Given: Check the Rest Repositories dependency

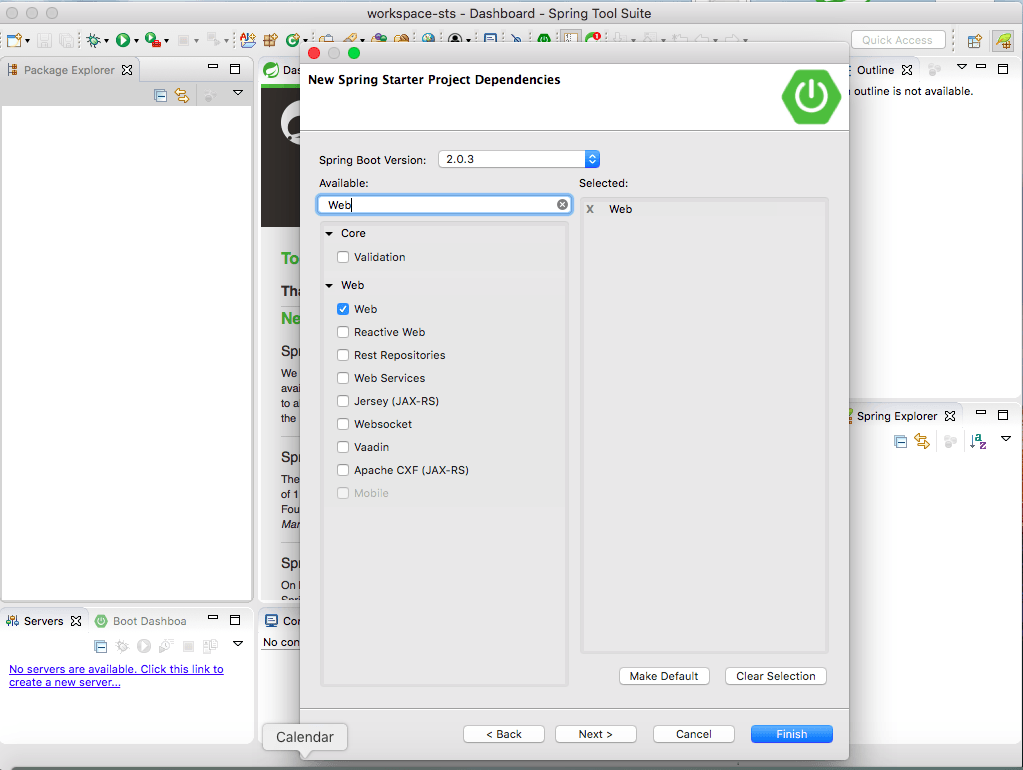Looking at the screenshot, I should pos(343,355).
